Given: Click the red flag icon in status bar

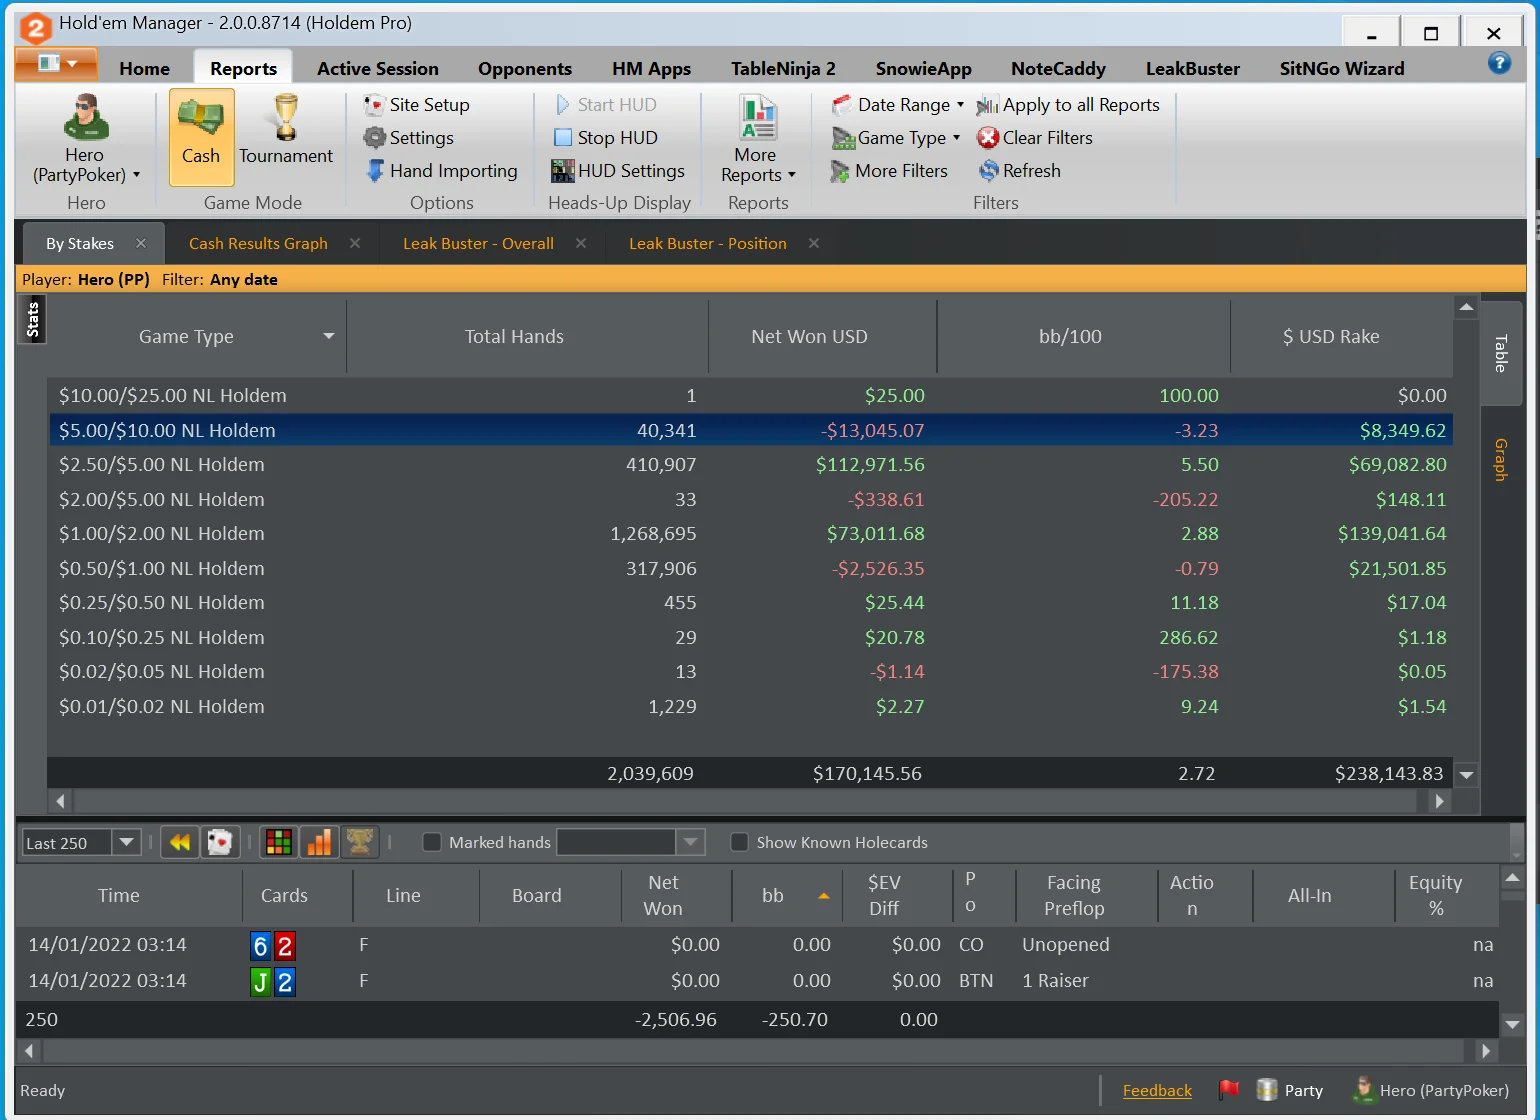Looking at the screenshot, I should click(x=1229, y=1090).
